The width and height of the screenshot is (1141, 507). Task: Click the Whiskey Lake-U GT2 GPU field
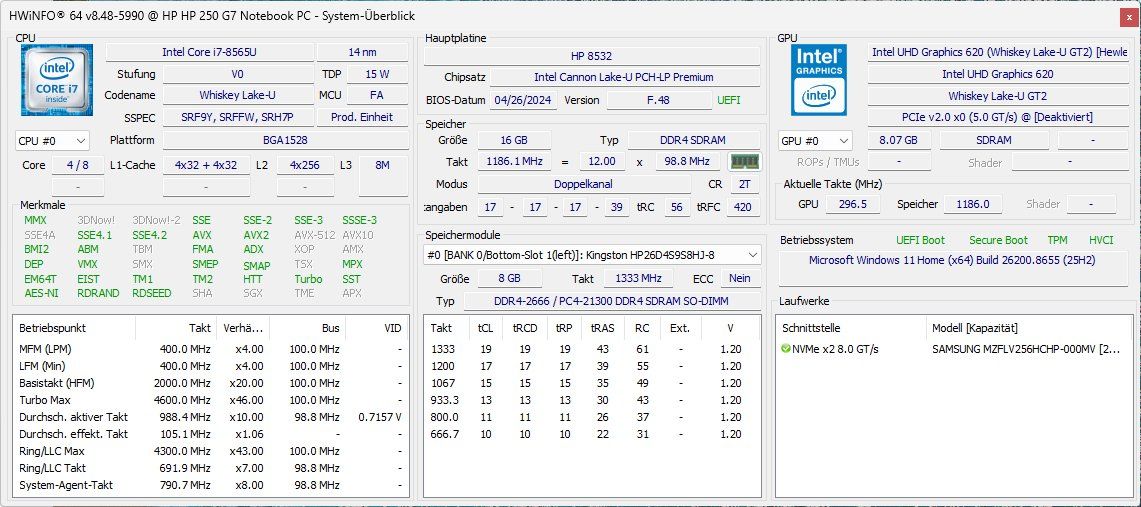coord(998,96)
